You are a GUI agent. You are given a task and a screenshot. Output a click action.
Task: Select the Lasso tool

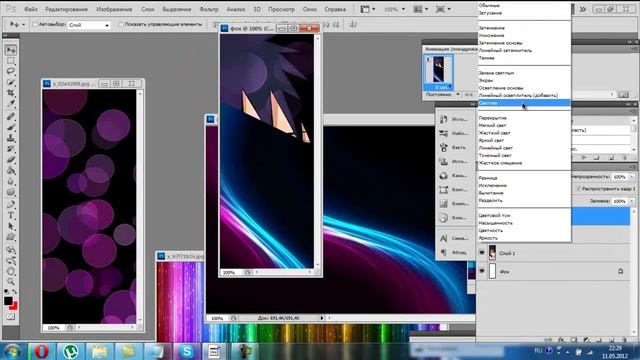click(x=11, y=71)
